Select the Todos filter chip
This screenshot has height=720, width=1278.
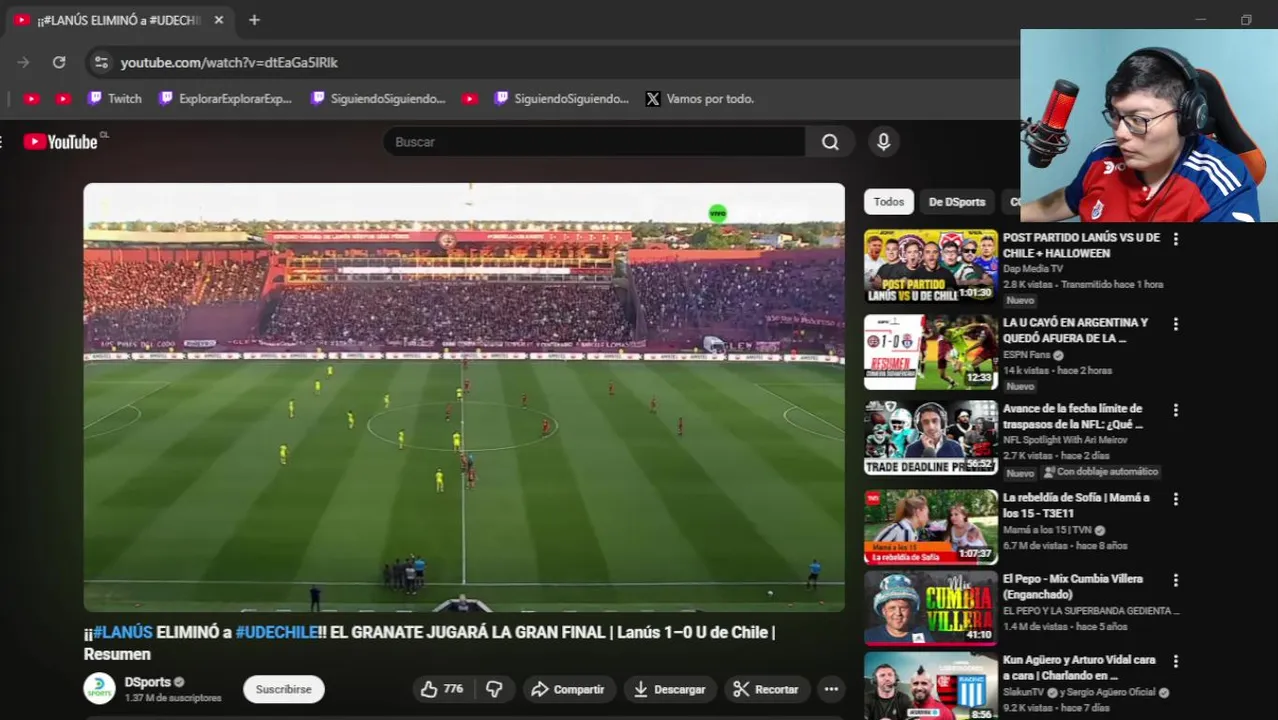pyautogui.click(x=888, y=202)
